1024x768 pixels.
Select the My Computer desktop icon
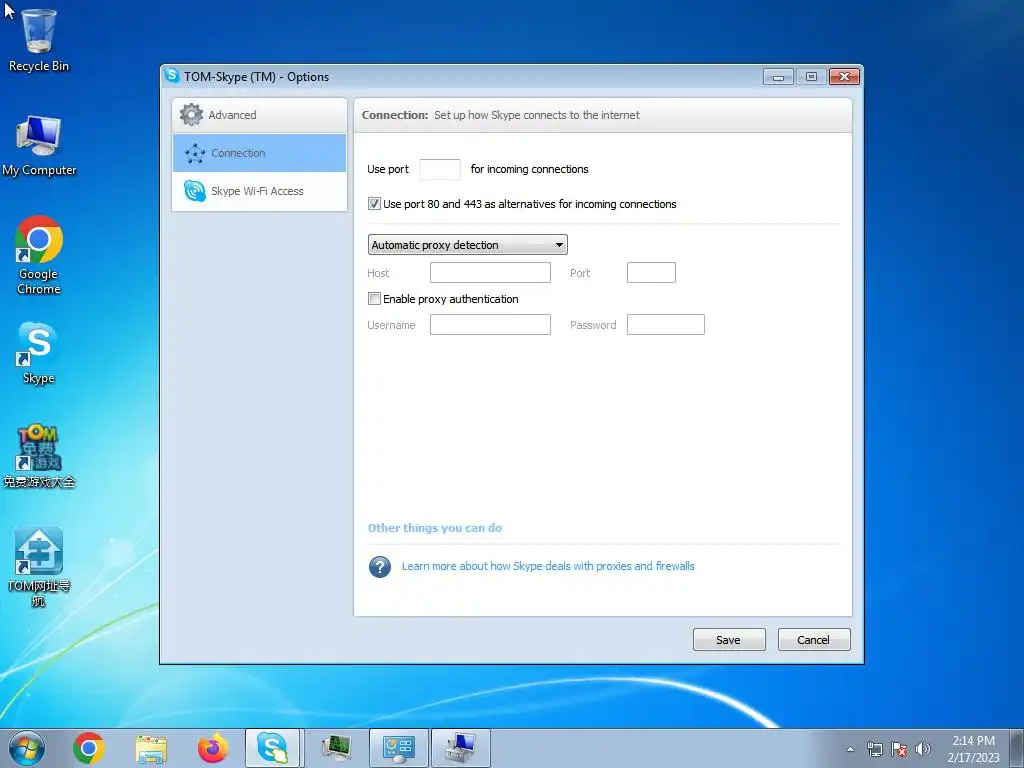39,146
